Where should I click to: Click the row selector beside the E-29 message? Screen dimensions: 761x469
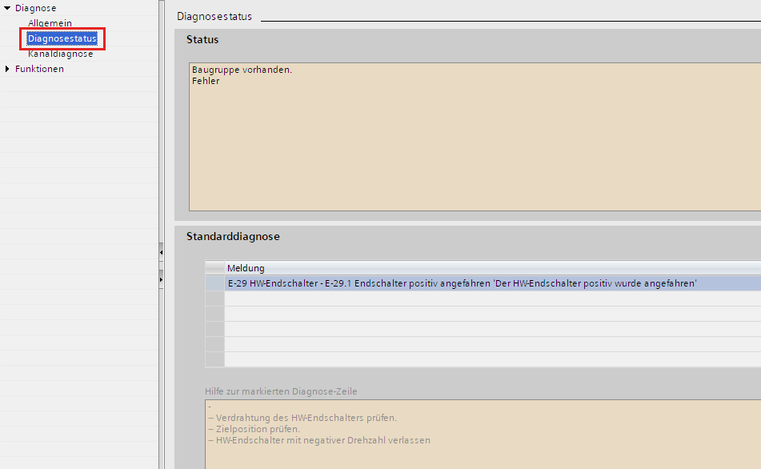coord(215,283)
